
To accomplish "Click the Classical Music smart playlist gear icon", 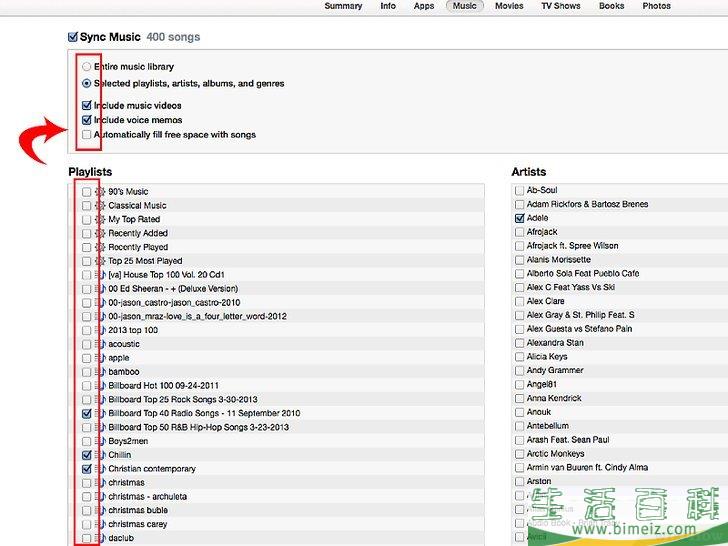I will [x=100, y=206].
